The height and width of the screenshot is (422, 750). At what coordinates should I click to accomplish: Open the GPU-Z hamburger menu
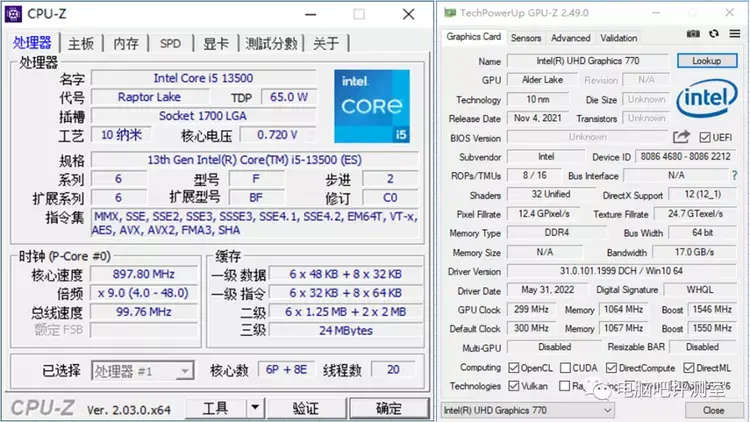pyautogui.click(x=735, y=33)
